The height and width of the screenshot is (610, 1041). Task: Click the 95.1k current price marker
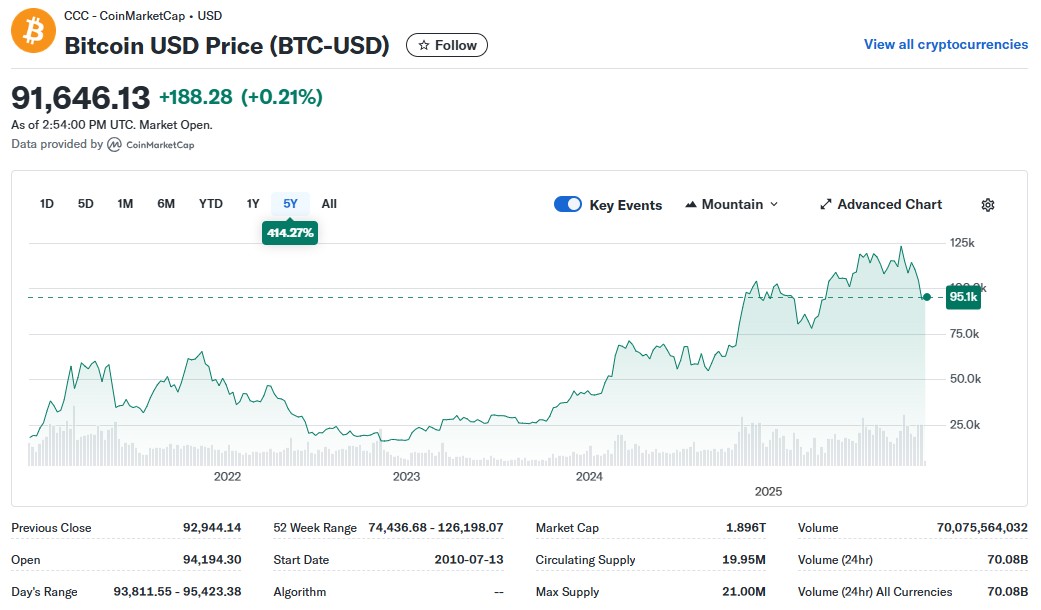pyautogui.click(x=963, y=297)
